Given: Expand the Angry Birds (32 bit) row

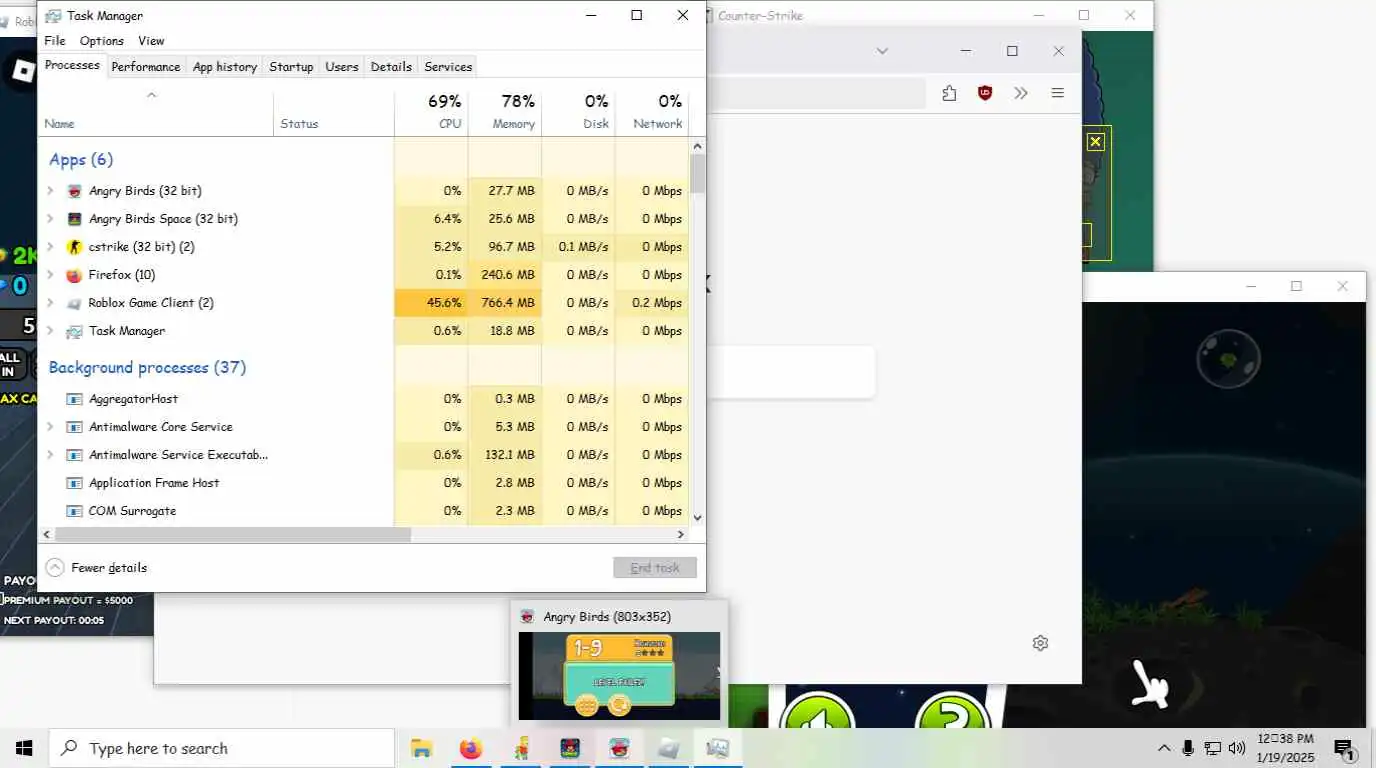Looking at the screenshot, I should tap(51, 191).
